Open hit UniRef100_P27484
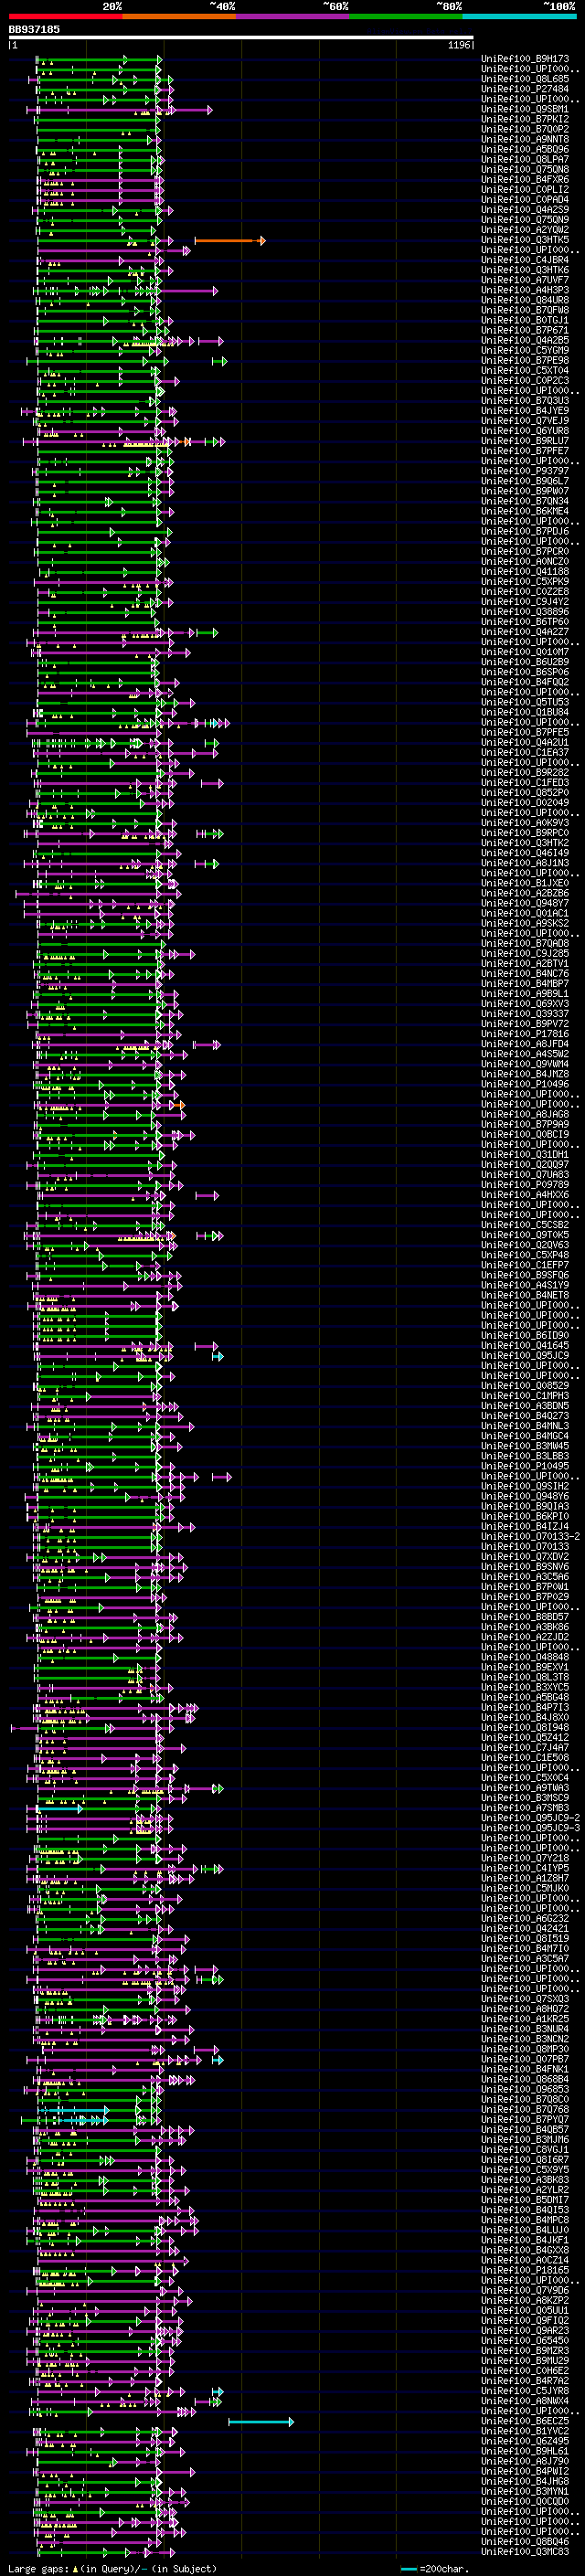This screenshot has width=585, height=2576. (x=525, y=89)
